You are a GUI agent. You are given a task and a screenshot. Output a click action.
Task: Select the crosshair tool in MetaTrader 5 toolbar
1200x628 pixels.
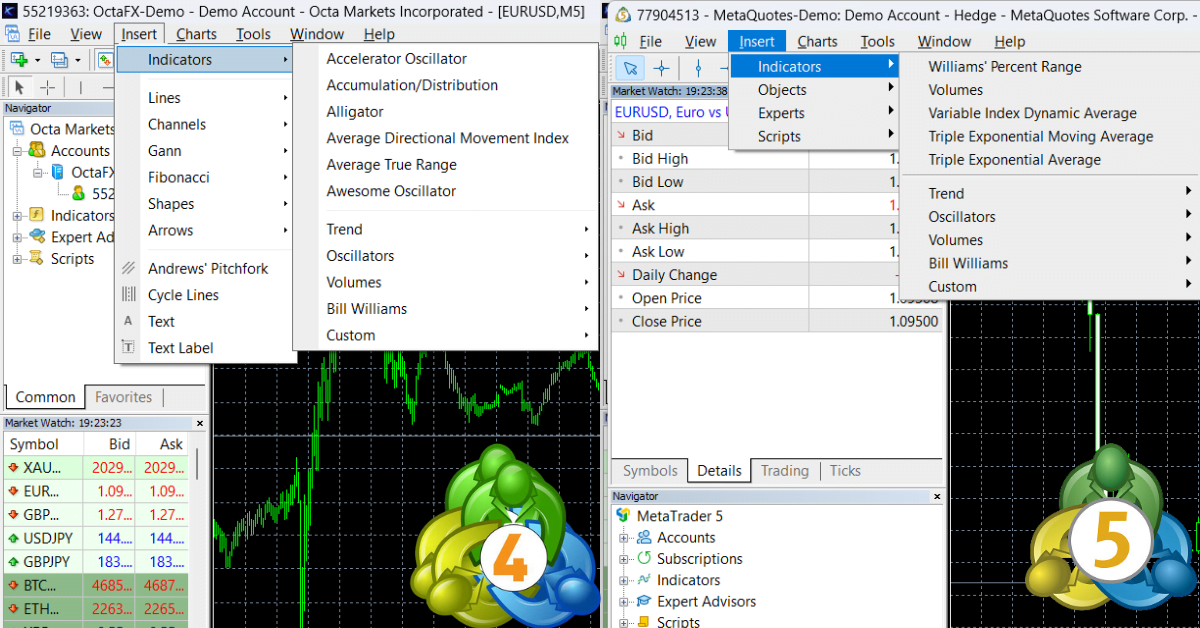(x=661, y=69)
